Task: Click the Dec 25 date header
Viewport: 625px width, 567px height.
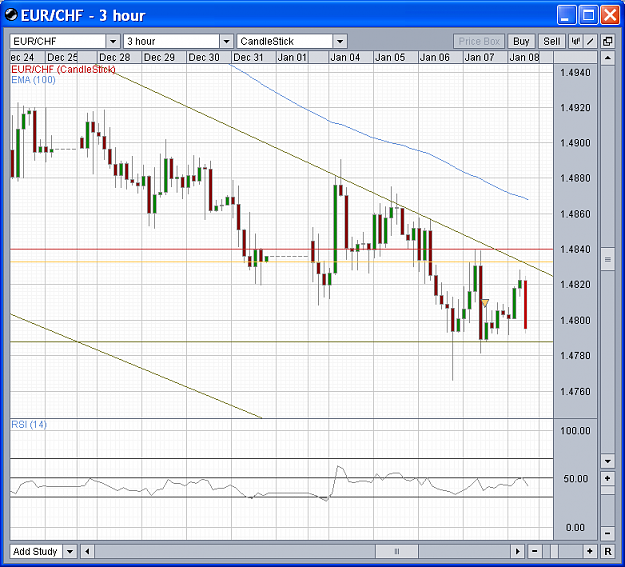Action: [62, 57]
